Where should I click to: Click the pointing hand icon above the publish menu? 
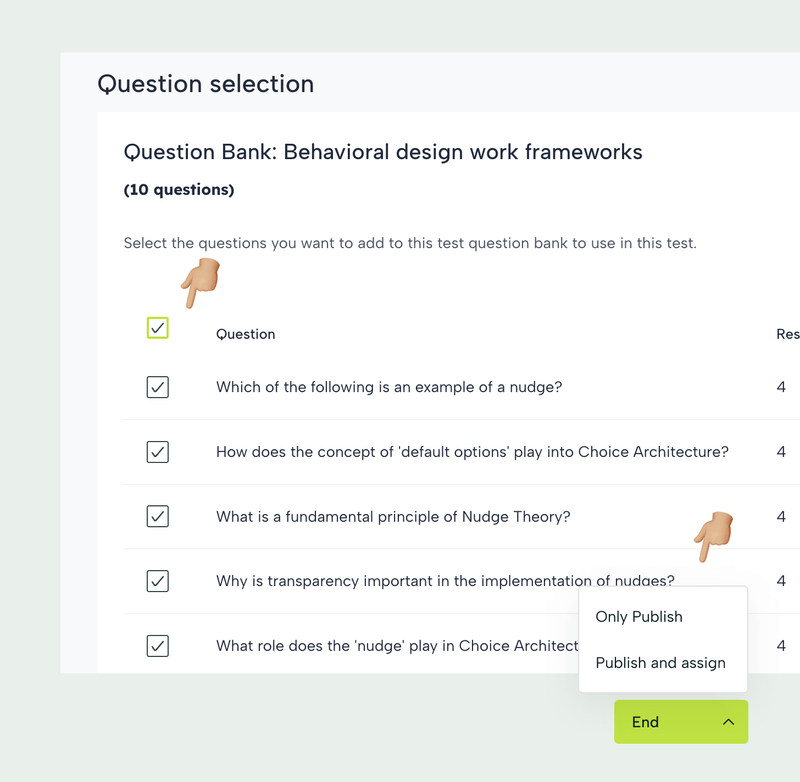[714, 536]
